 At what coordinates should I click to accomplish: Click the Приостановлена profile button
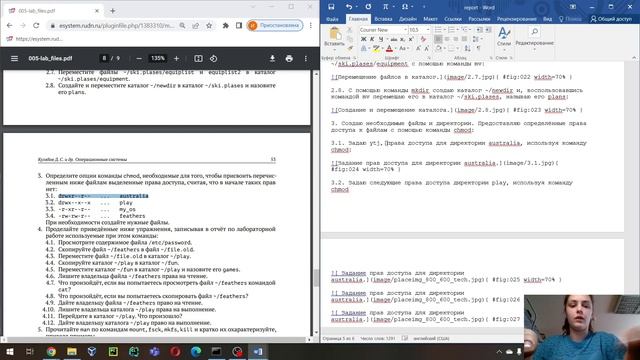pyautogui.click(x=275, y=25)
